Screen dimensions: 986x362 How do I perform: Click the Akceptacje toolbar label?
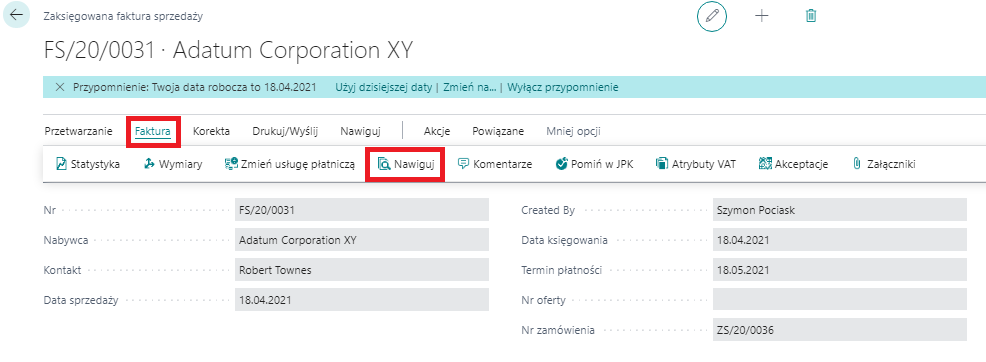(x=801, y=165)
